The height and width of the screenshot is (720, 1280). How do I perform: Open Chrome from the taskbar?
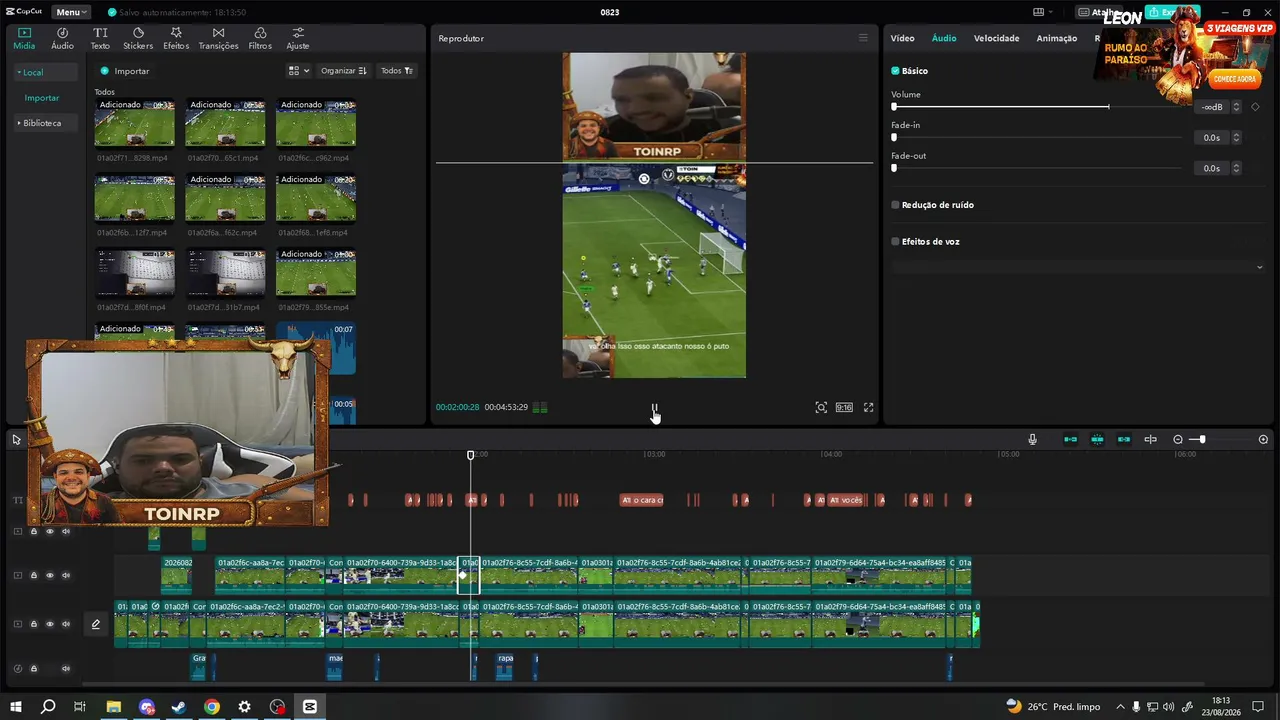[212, 706]
